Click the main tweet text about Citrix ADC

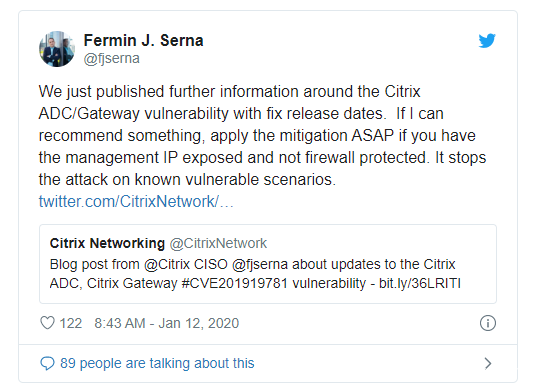tap(262, 136)
